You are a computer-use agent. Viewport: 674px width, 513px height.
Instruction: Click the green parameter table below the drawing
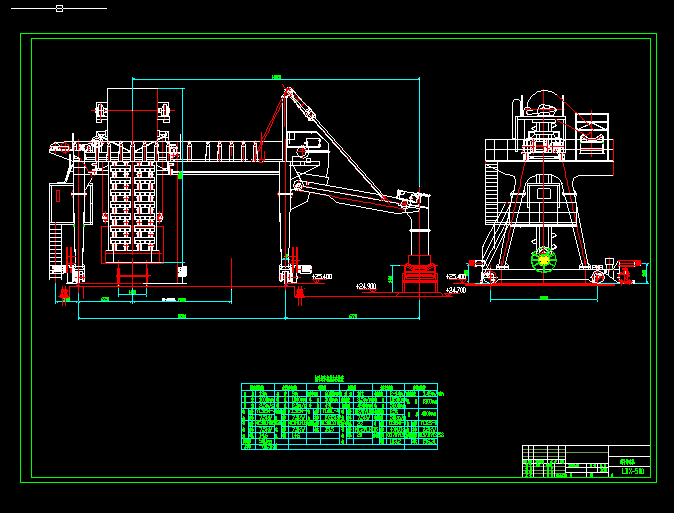click(x=340, y=416)
